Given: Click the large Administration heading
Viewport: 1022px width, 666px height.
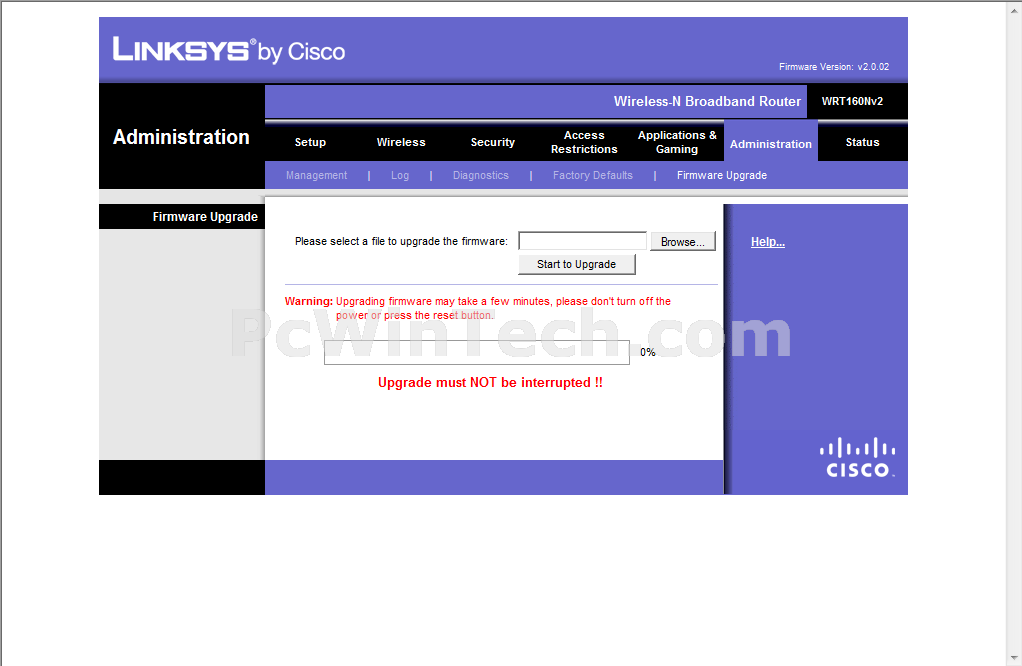Looking at the screenshot, I should (181, 137).
